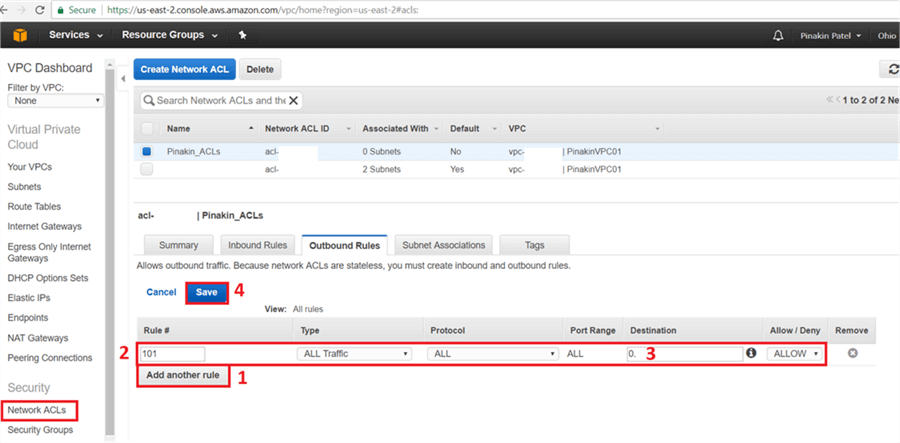Open the Tags tab
The image size is (900, 443).
click(534, 245)
